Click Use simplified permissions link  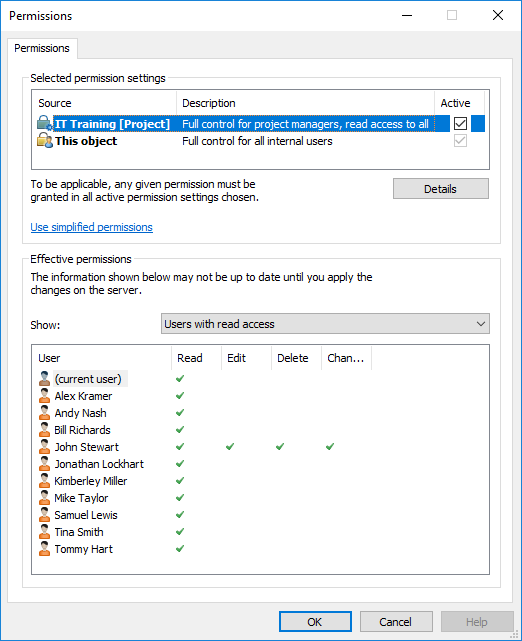point(92,227)
